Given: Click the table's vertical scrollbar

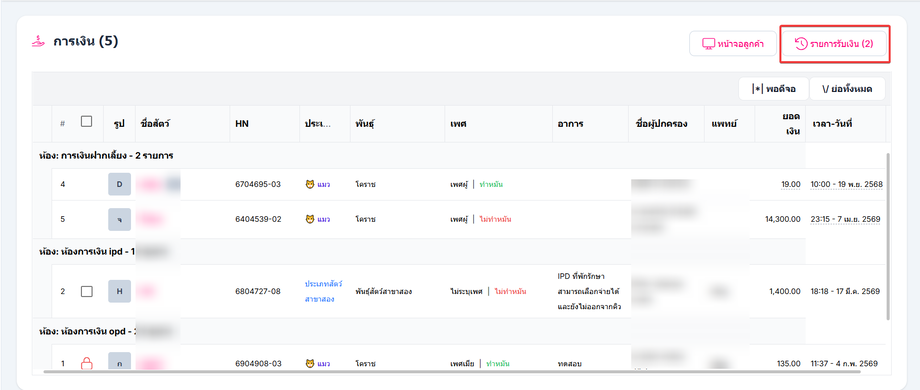Looking at the screenshot, I should pyautogui.click(x=888, y=236).
